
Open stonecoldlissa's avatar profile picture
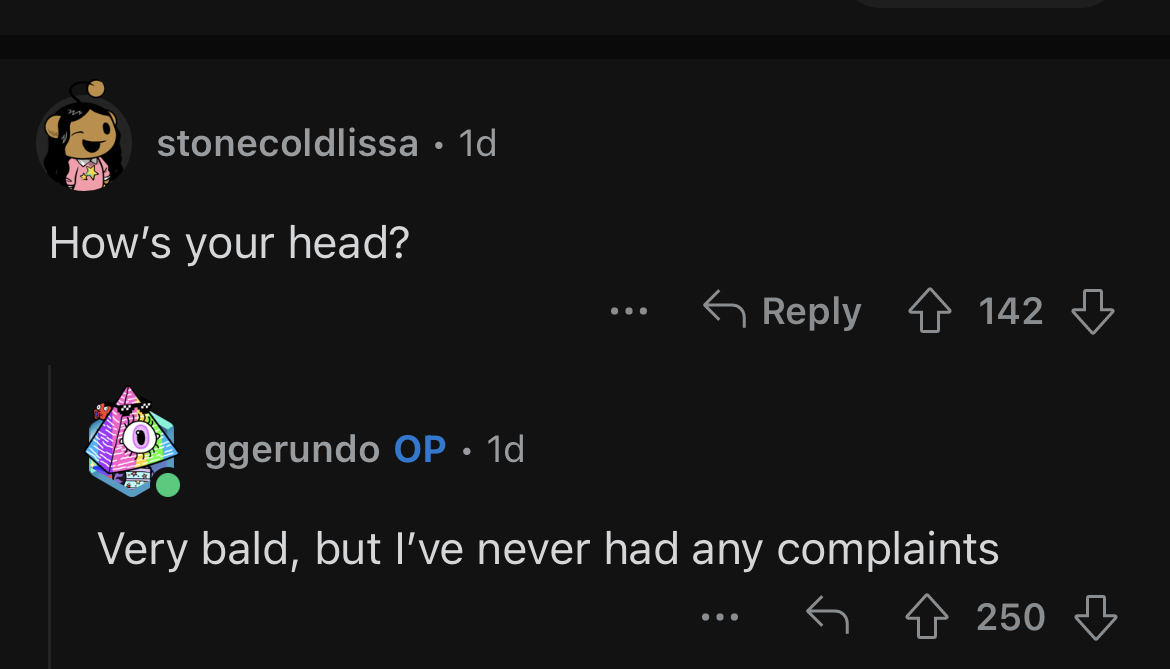tap(84, 140)
